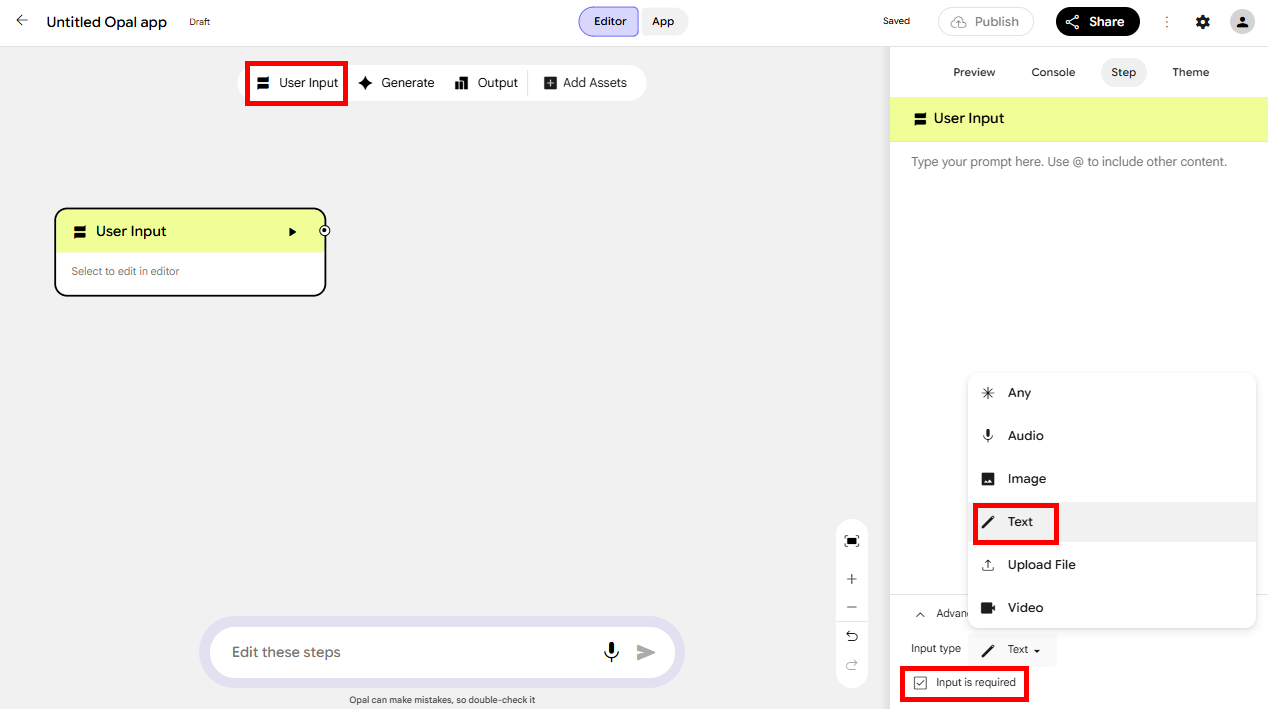
Task: Click the send arrow icon
Action: tap(646, 652)
